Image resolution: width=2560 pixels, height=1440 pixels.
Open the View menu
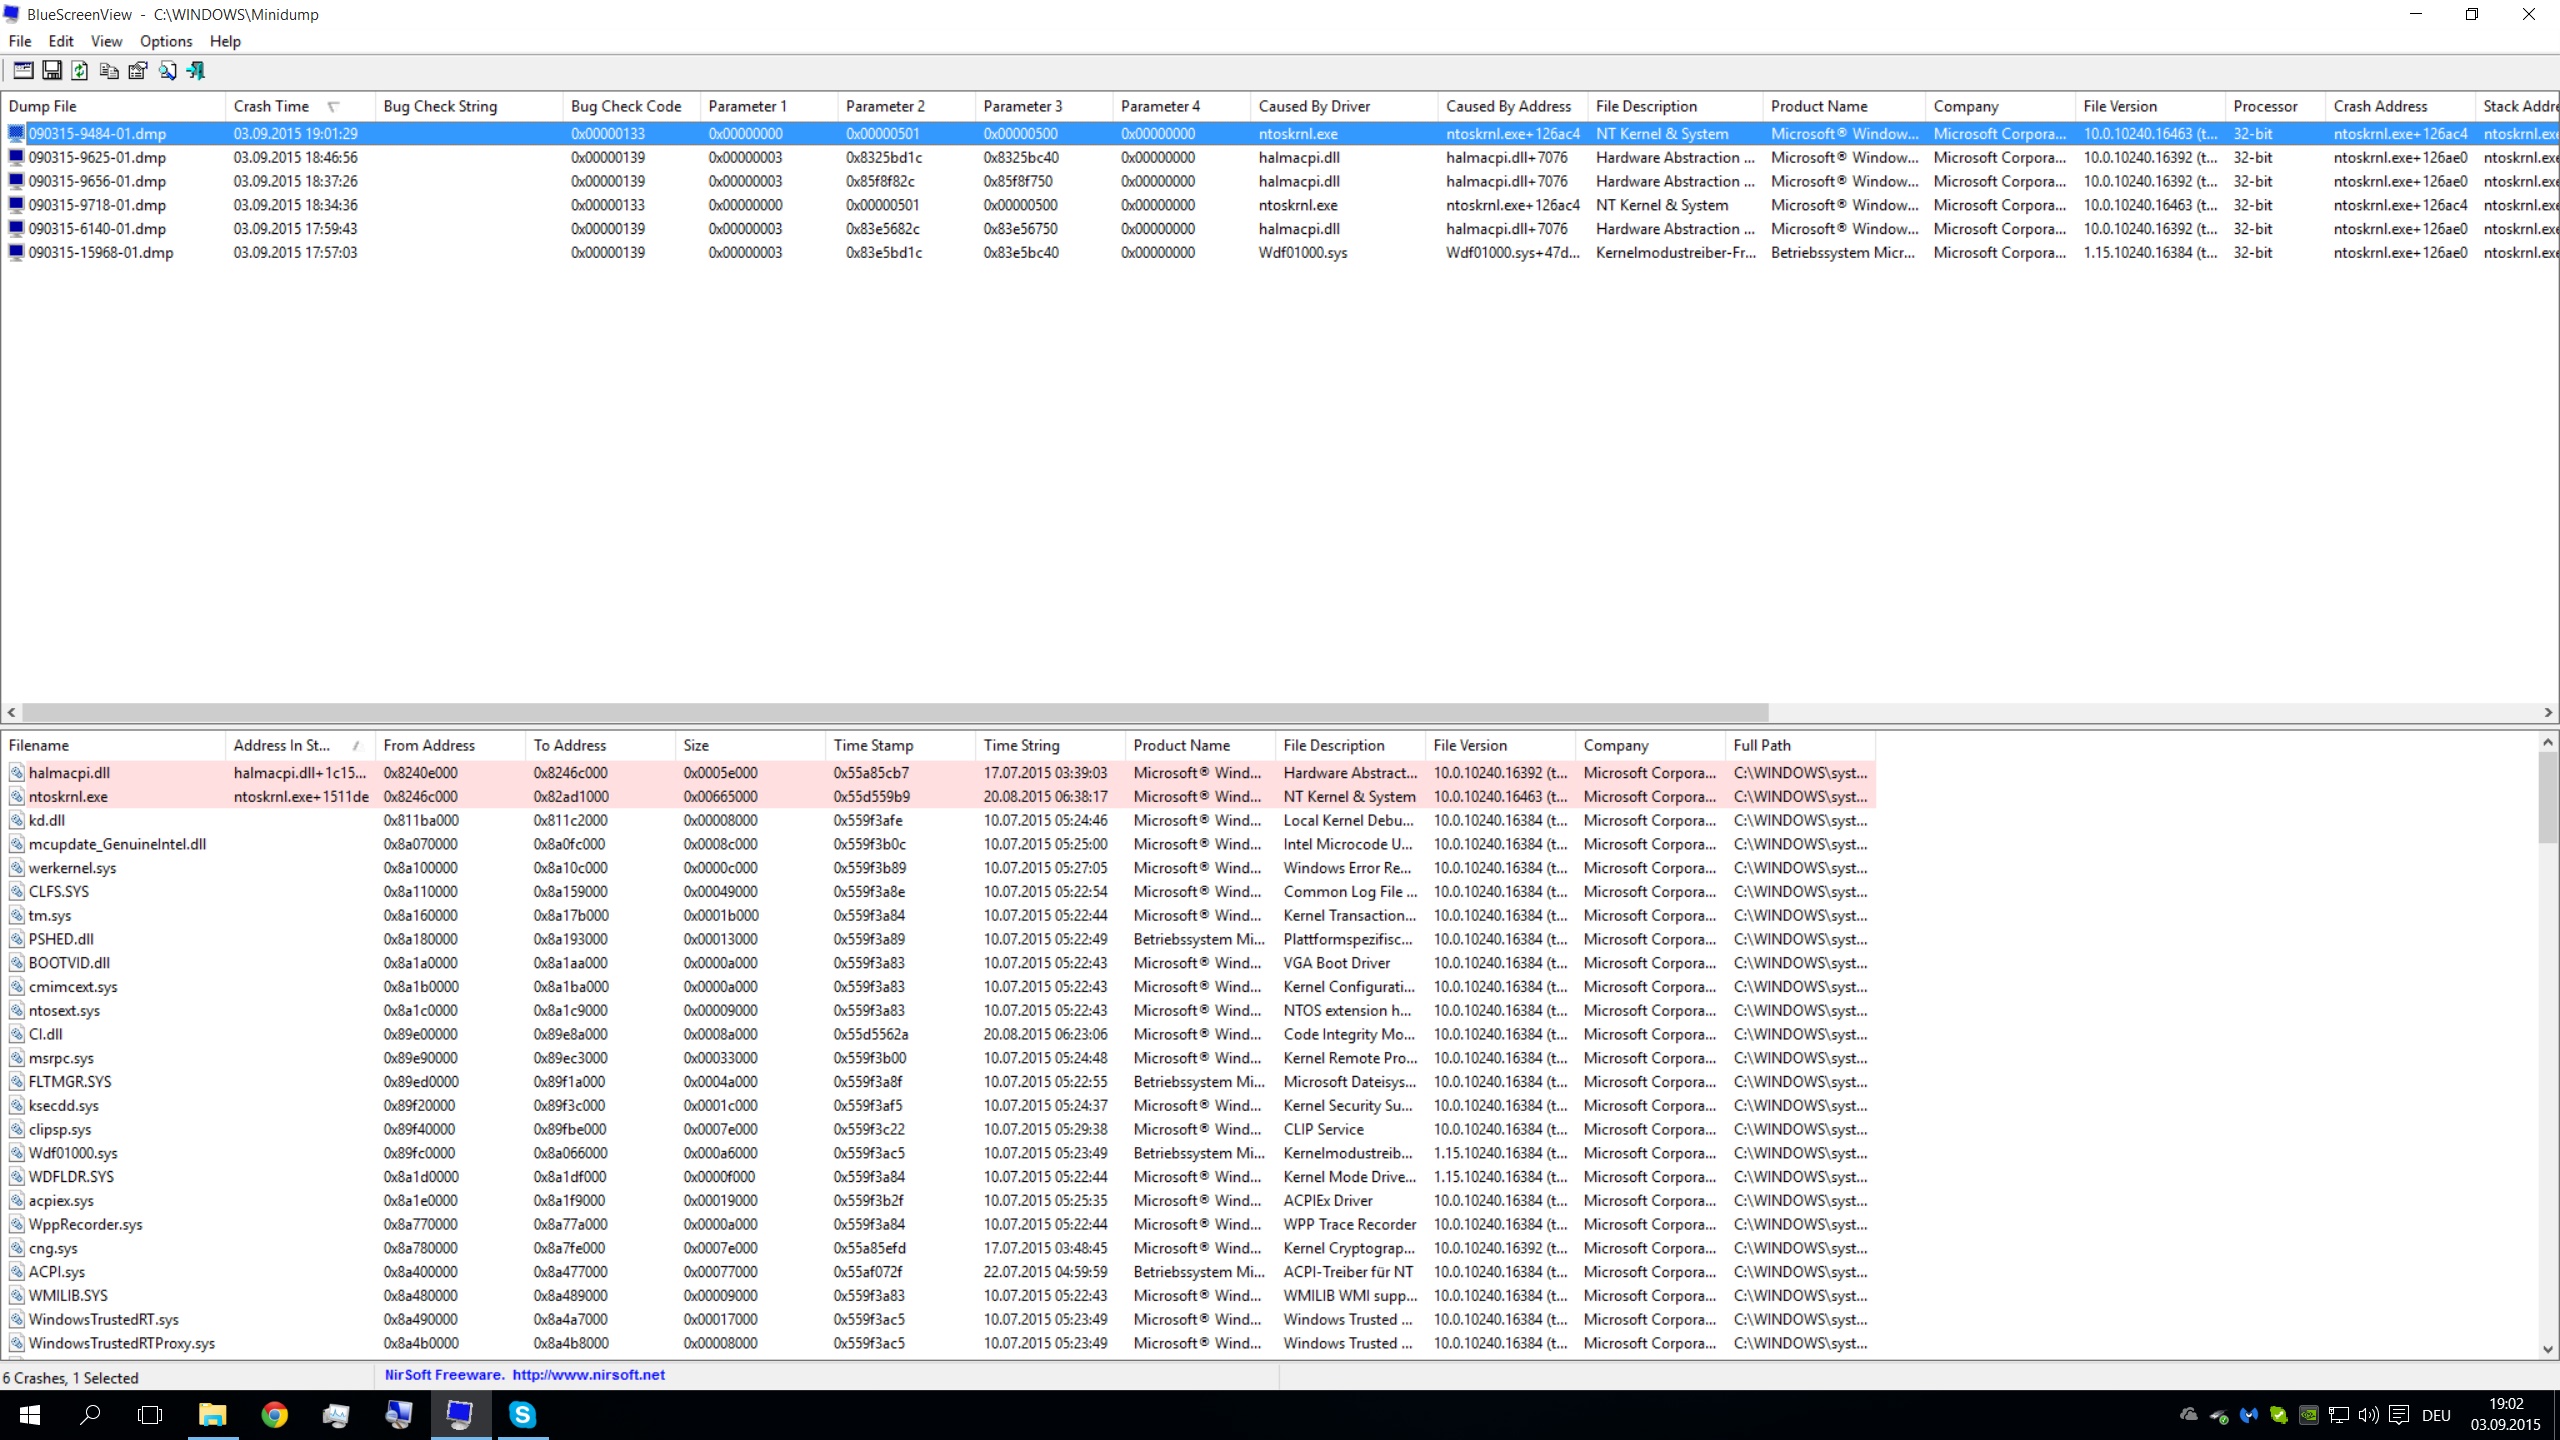[x=106, y=41]
